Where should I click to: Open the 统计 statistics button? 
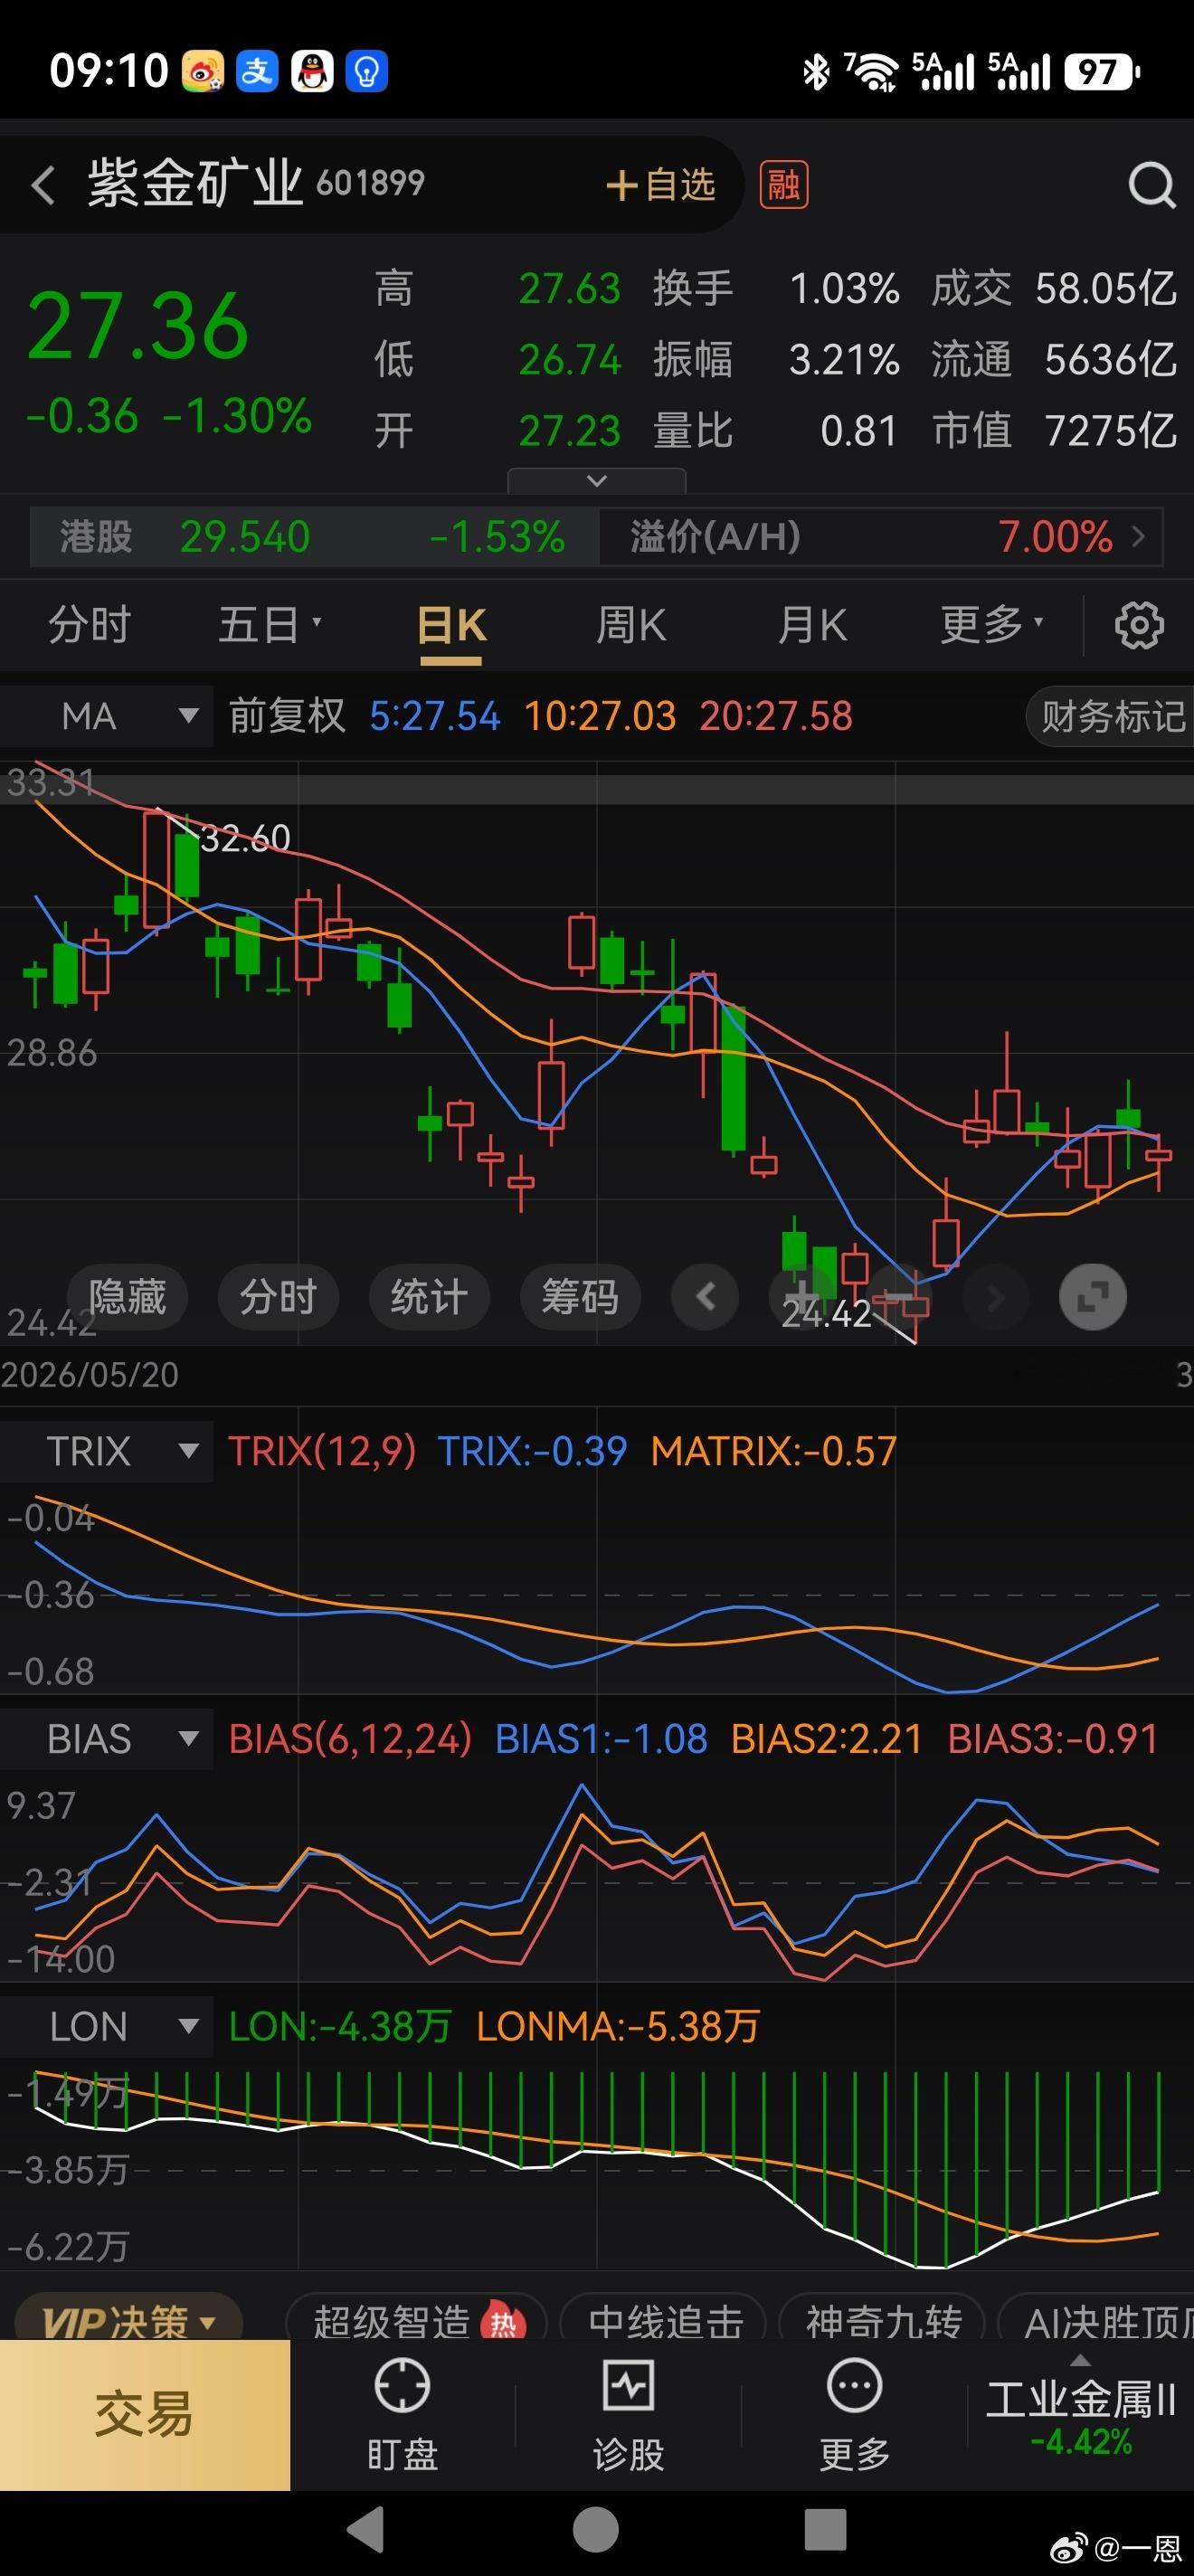429,1297
